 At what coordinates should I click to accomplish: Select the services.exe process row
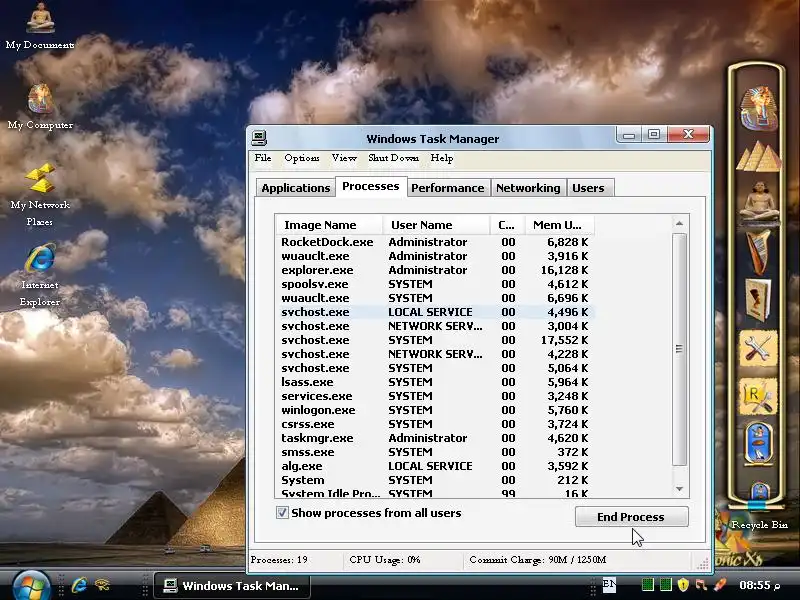(x=435, y=396)
